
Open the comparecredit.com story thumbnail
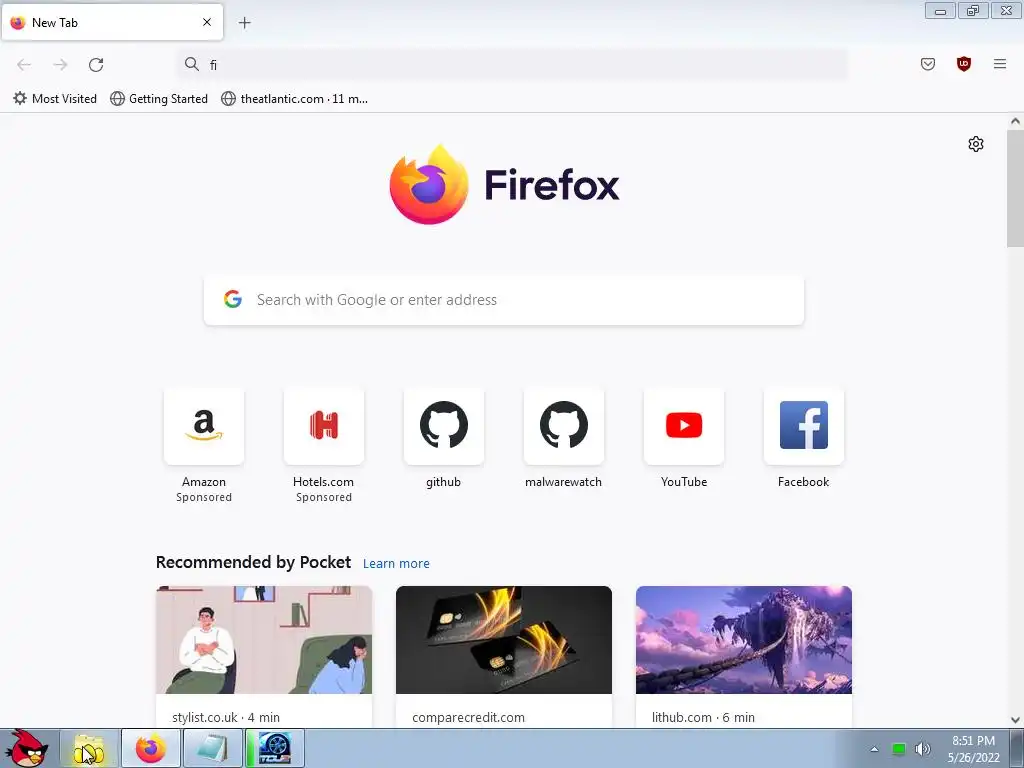tap(504, 640)
